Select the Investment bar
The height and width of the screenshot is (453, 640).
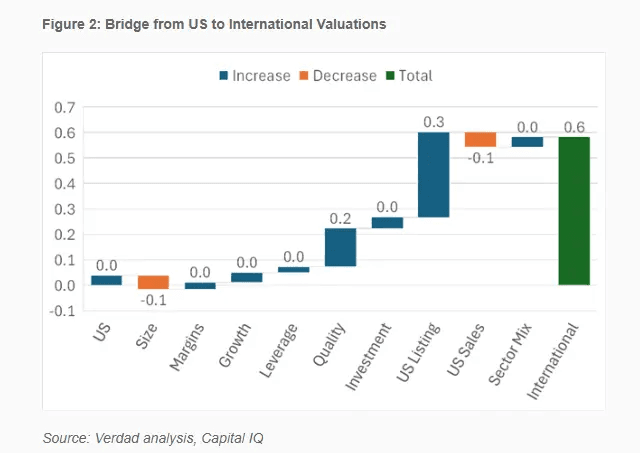click(x=387, y=223)
